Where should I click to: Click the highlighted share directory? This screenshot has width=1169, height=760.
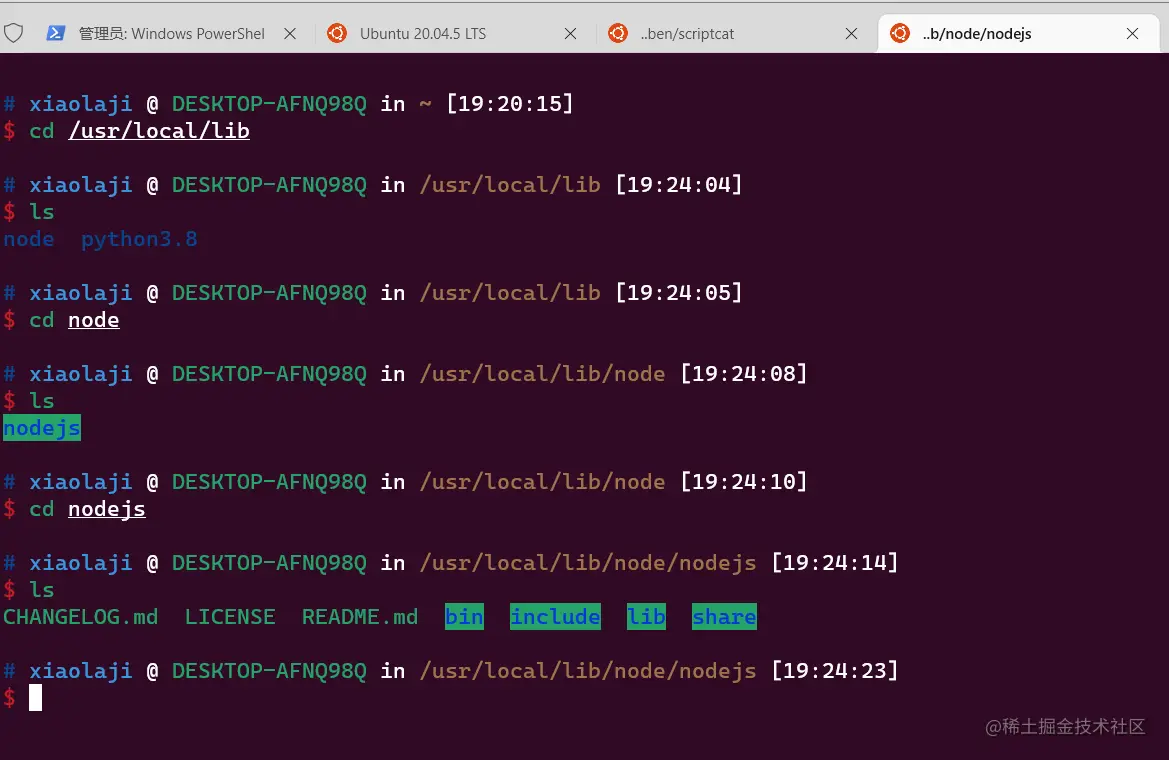(x=724, y=617)
